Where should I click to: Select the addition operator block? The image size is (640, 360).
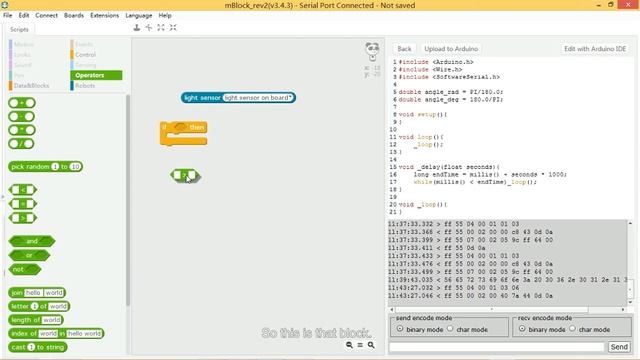pyautogui.click(x=22, y=103)
